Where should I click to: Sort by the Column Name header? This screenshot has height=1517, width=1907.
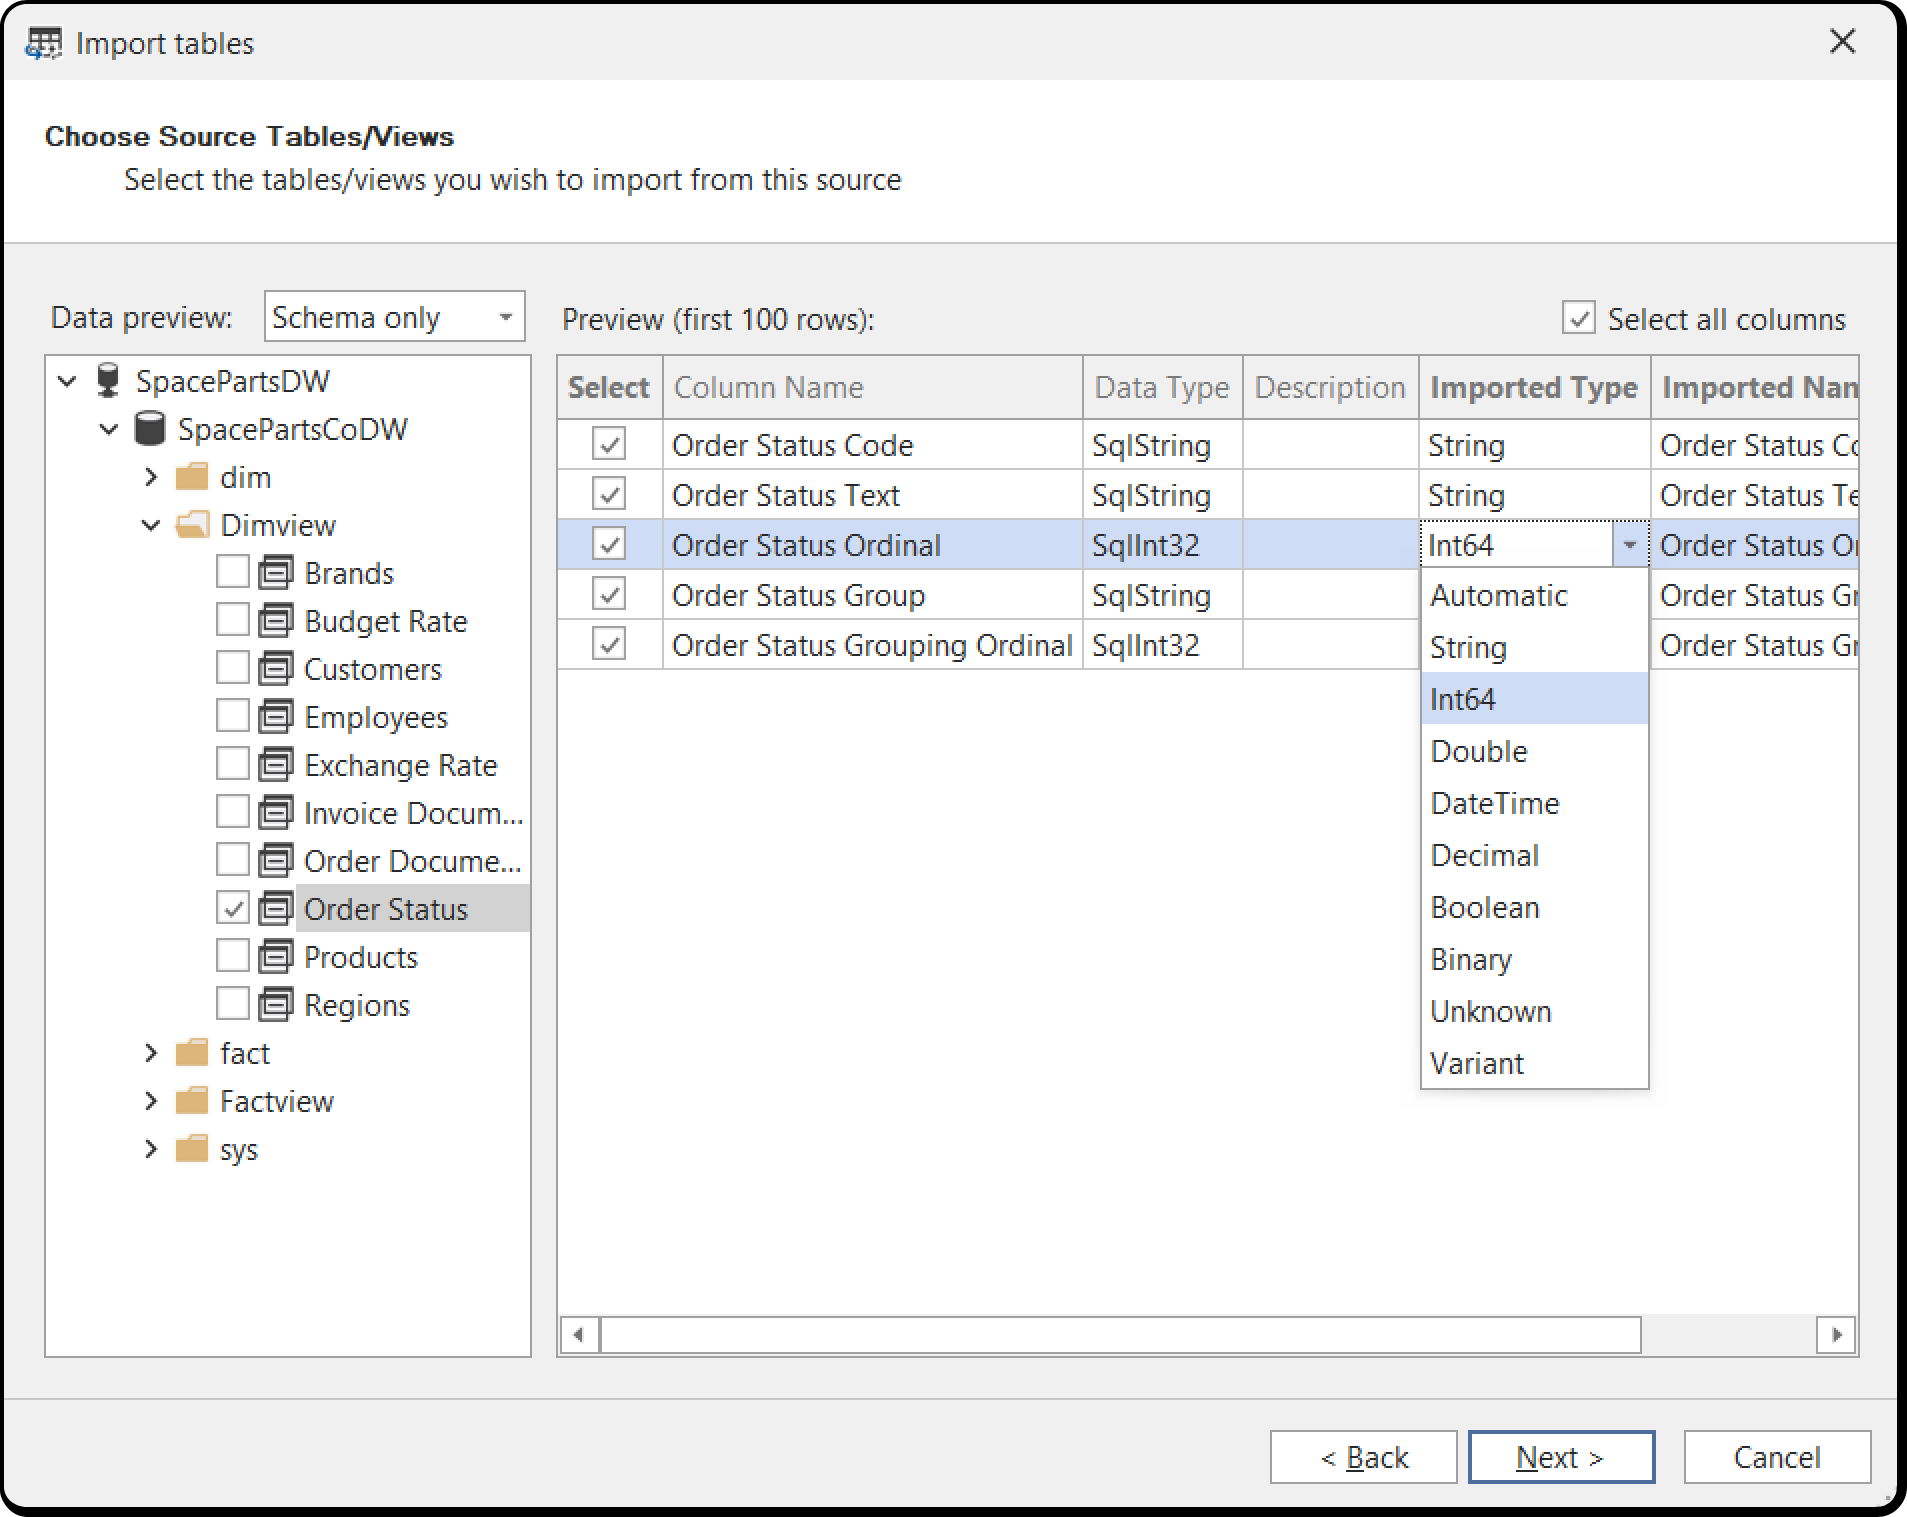coord(872,387)
